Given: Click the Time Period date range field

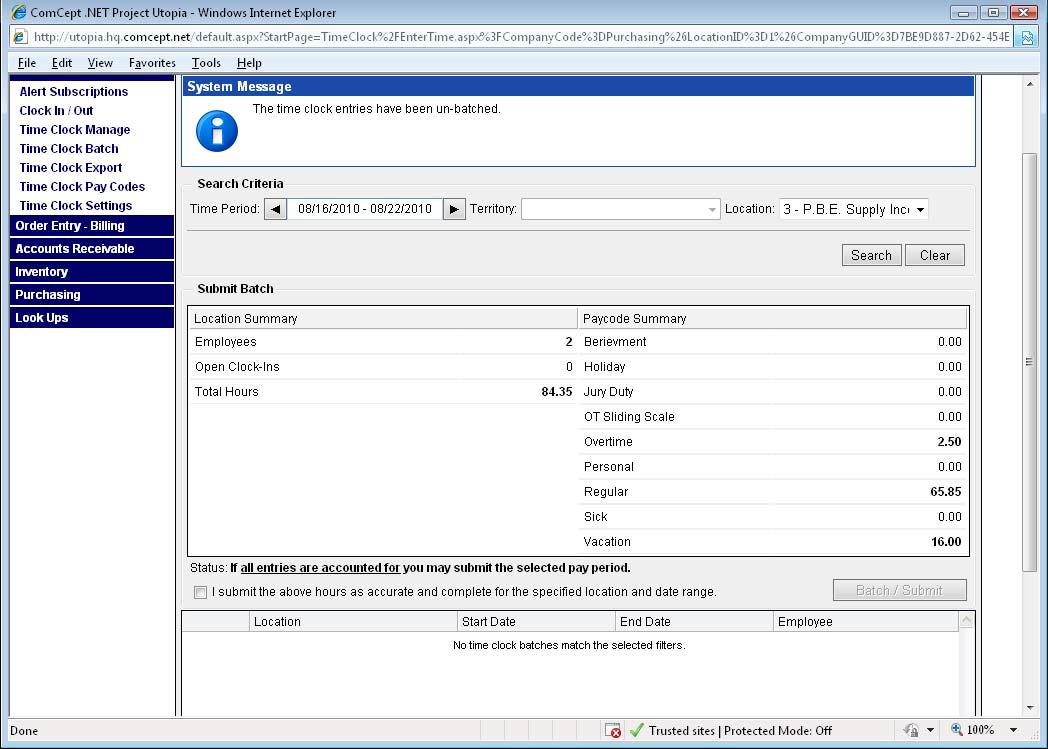Looking at the screenshot, I should coord(364,209).
